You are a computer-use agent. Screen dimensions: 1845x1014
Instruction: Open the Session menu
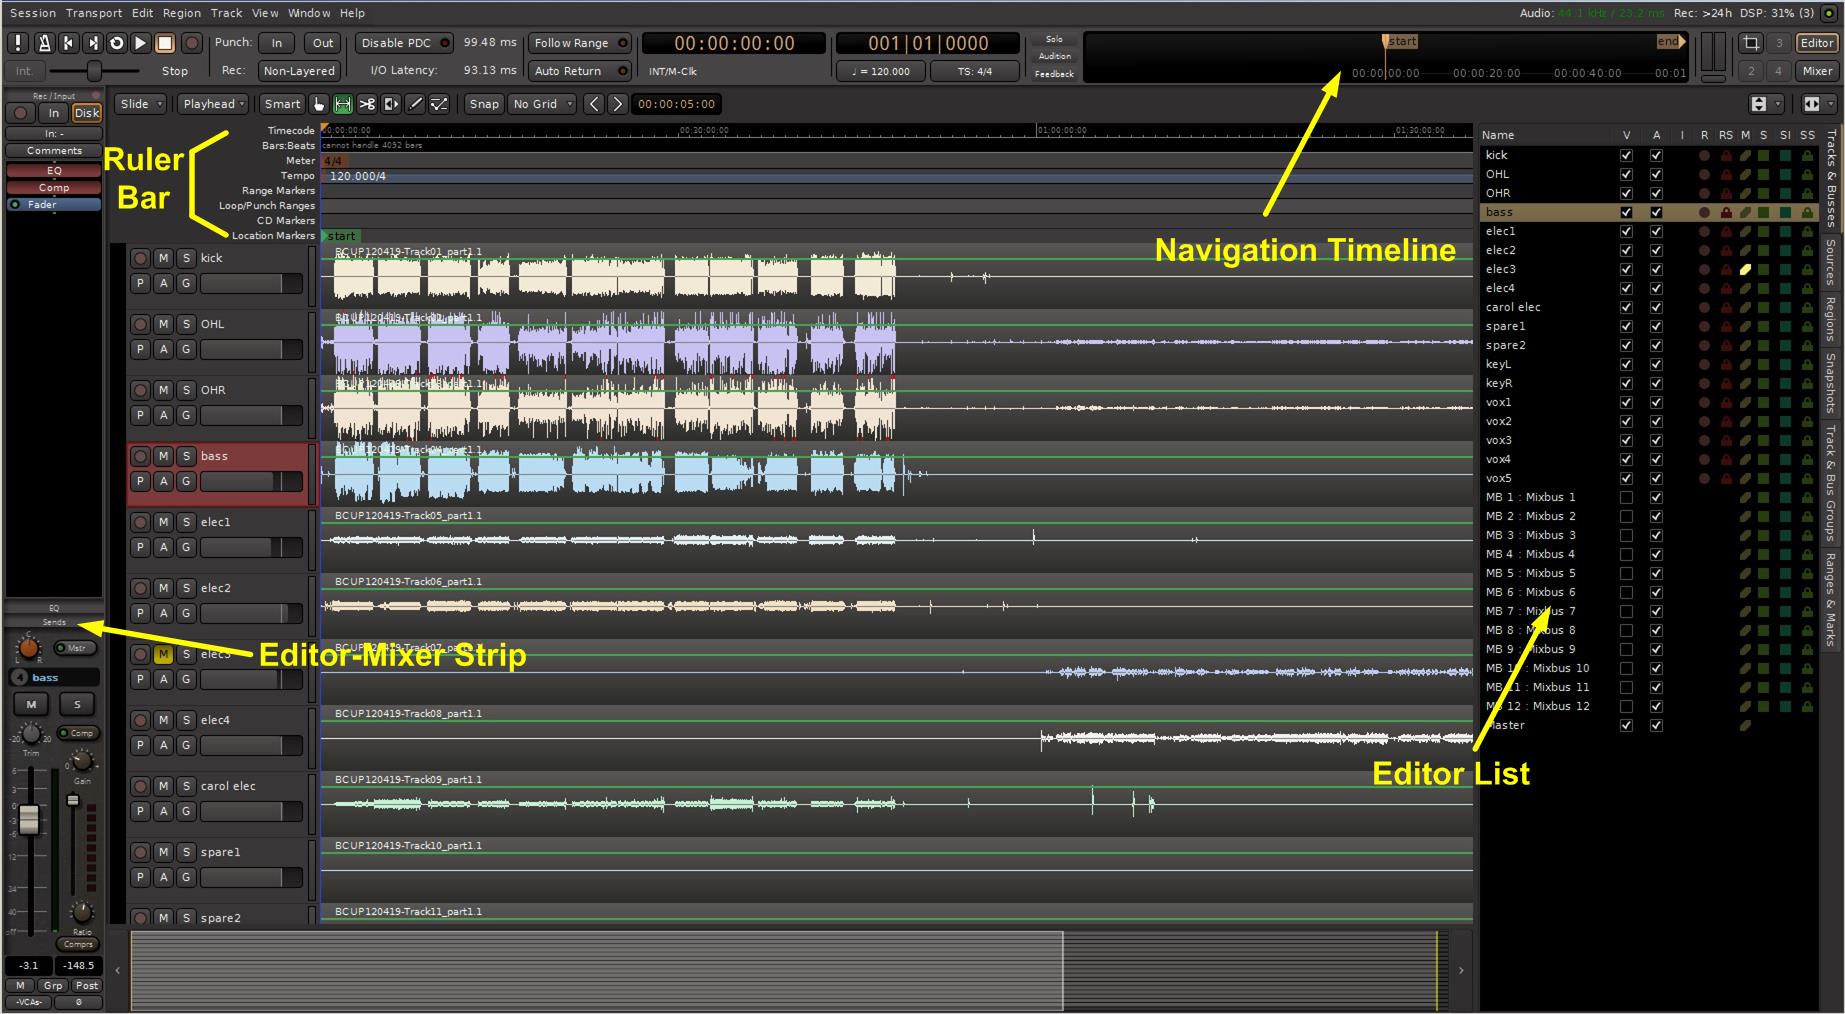click(33, 13)
